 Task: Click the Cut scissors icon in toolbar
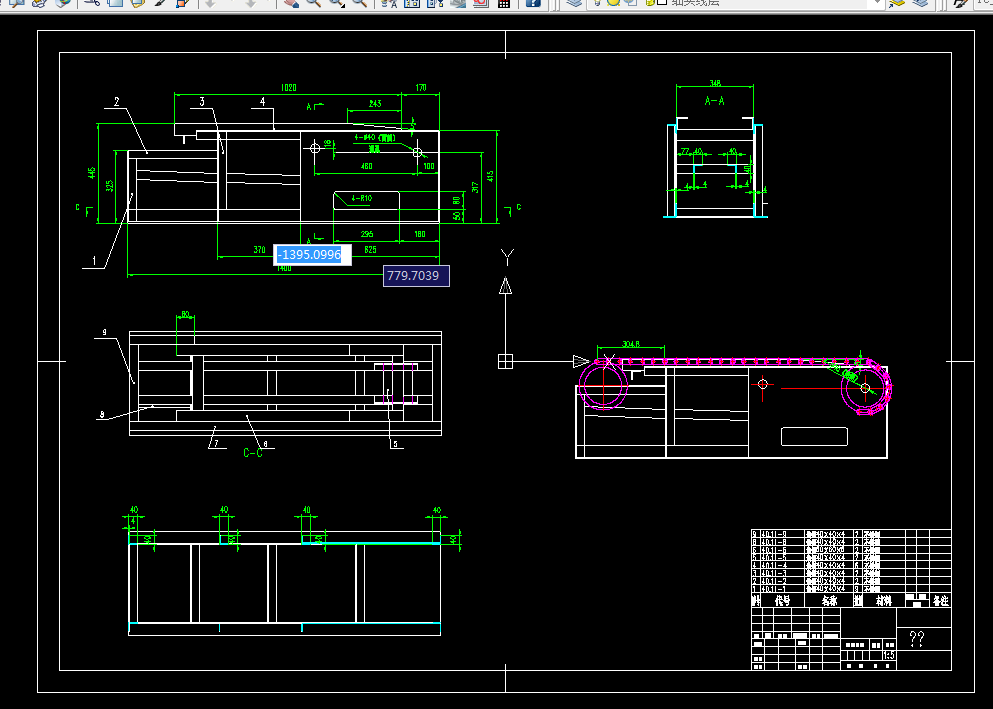tap(92, 3)
